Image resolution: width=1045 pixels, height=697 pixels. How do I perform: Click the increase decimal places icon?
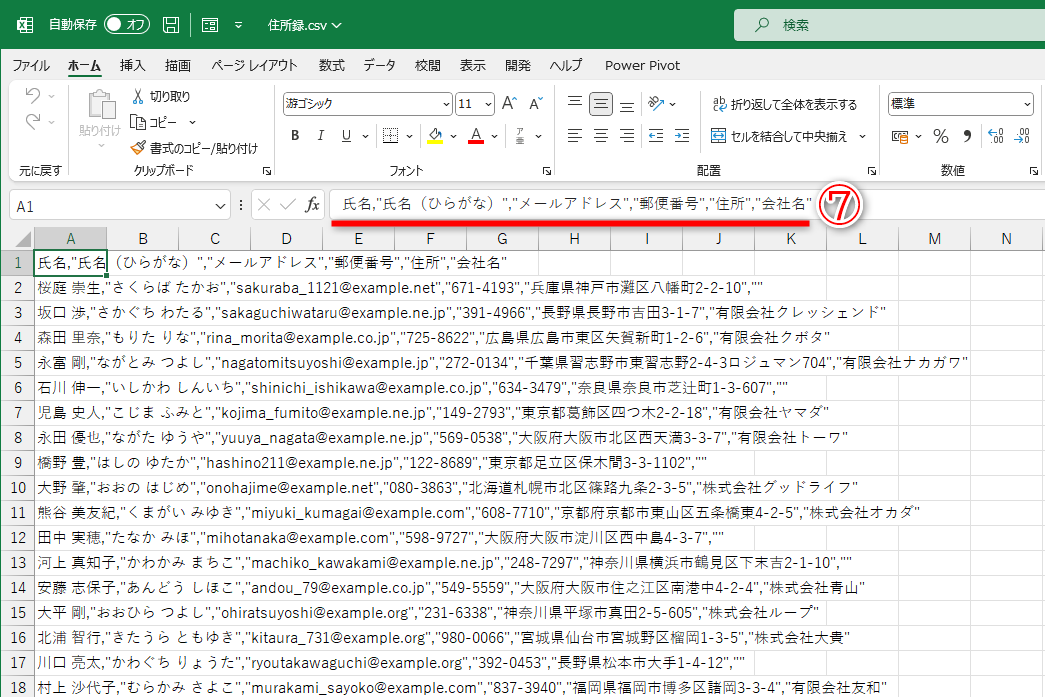(997, 134)
